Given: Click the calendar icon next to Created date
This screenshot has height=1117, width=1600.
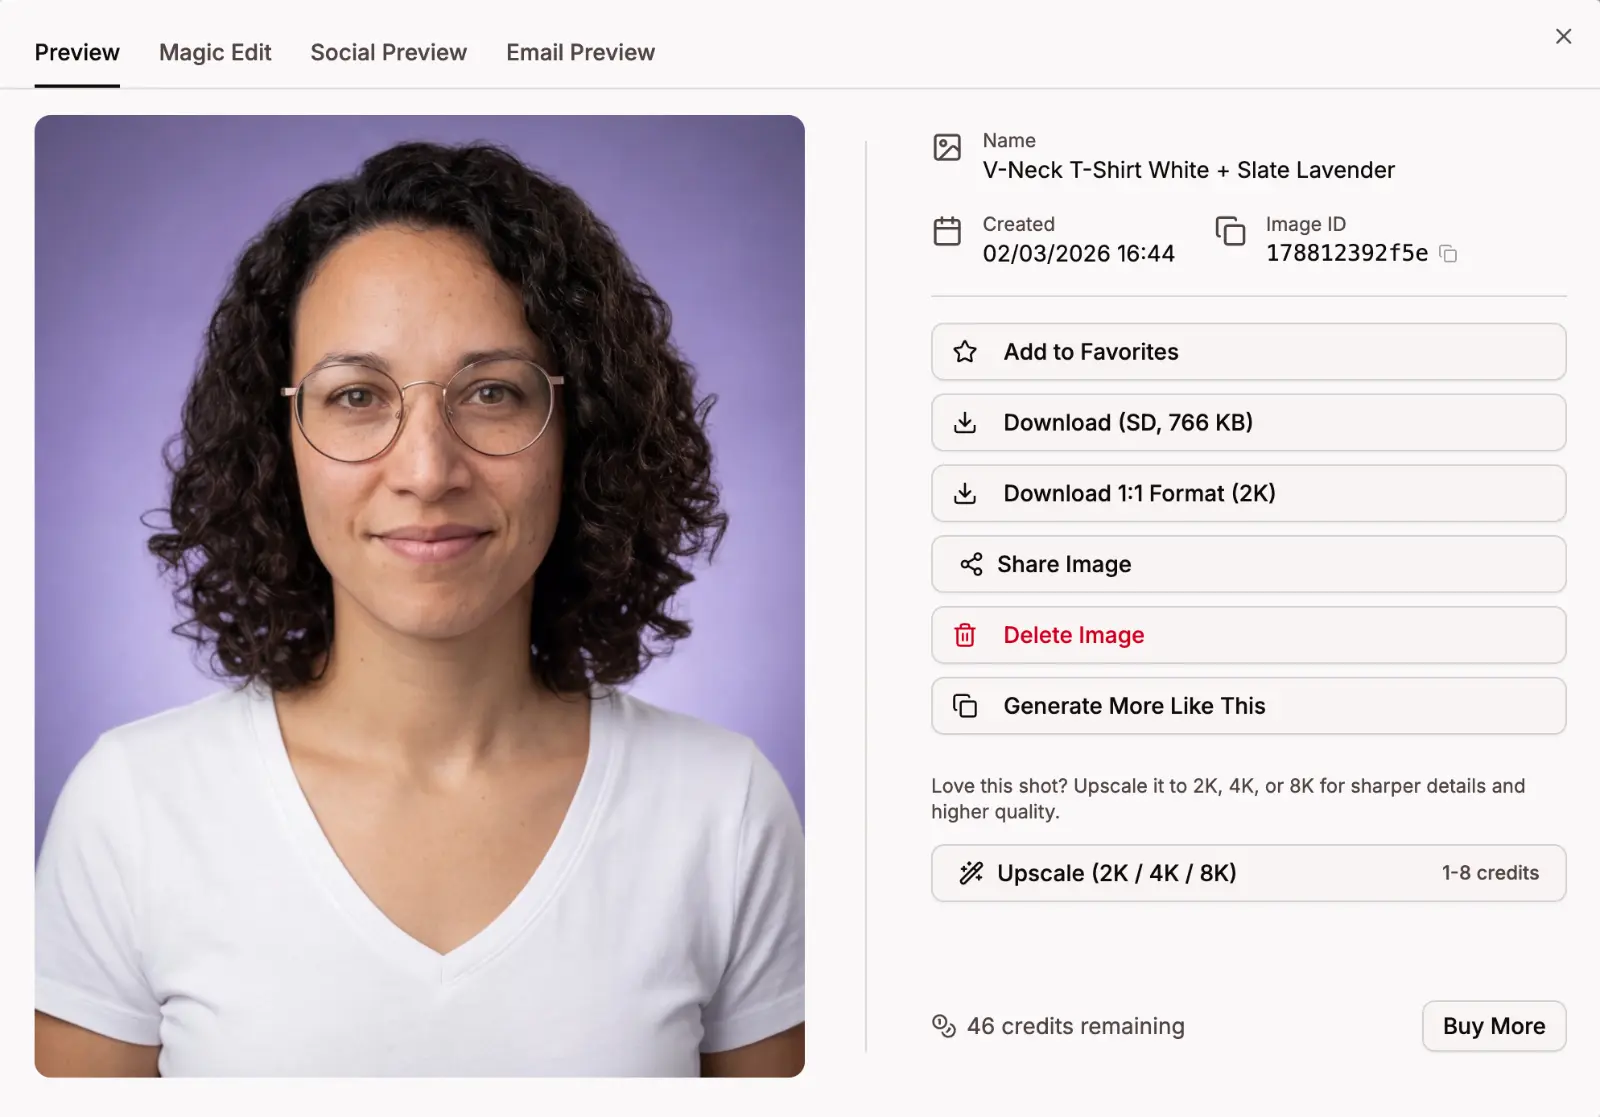Looking at the screenshot, I should [x=946, y=231].
